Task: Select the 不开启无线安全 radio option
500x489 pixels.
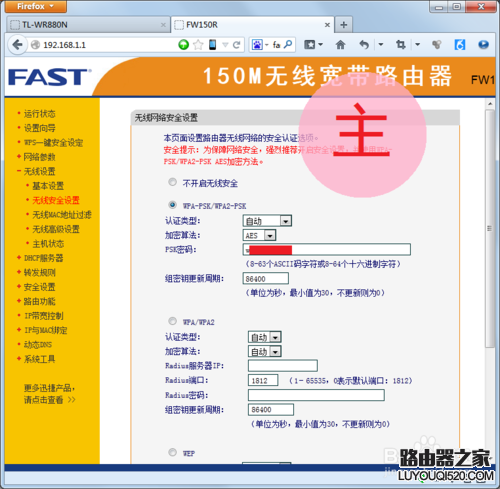Action: pos(172,182)
